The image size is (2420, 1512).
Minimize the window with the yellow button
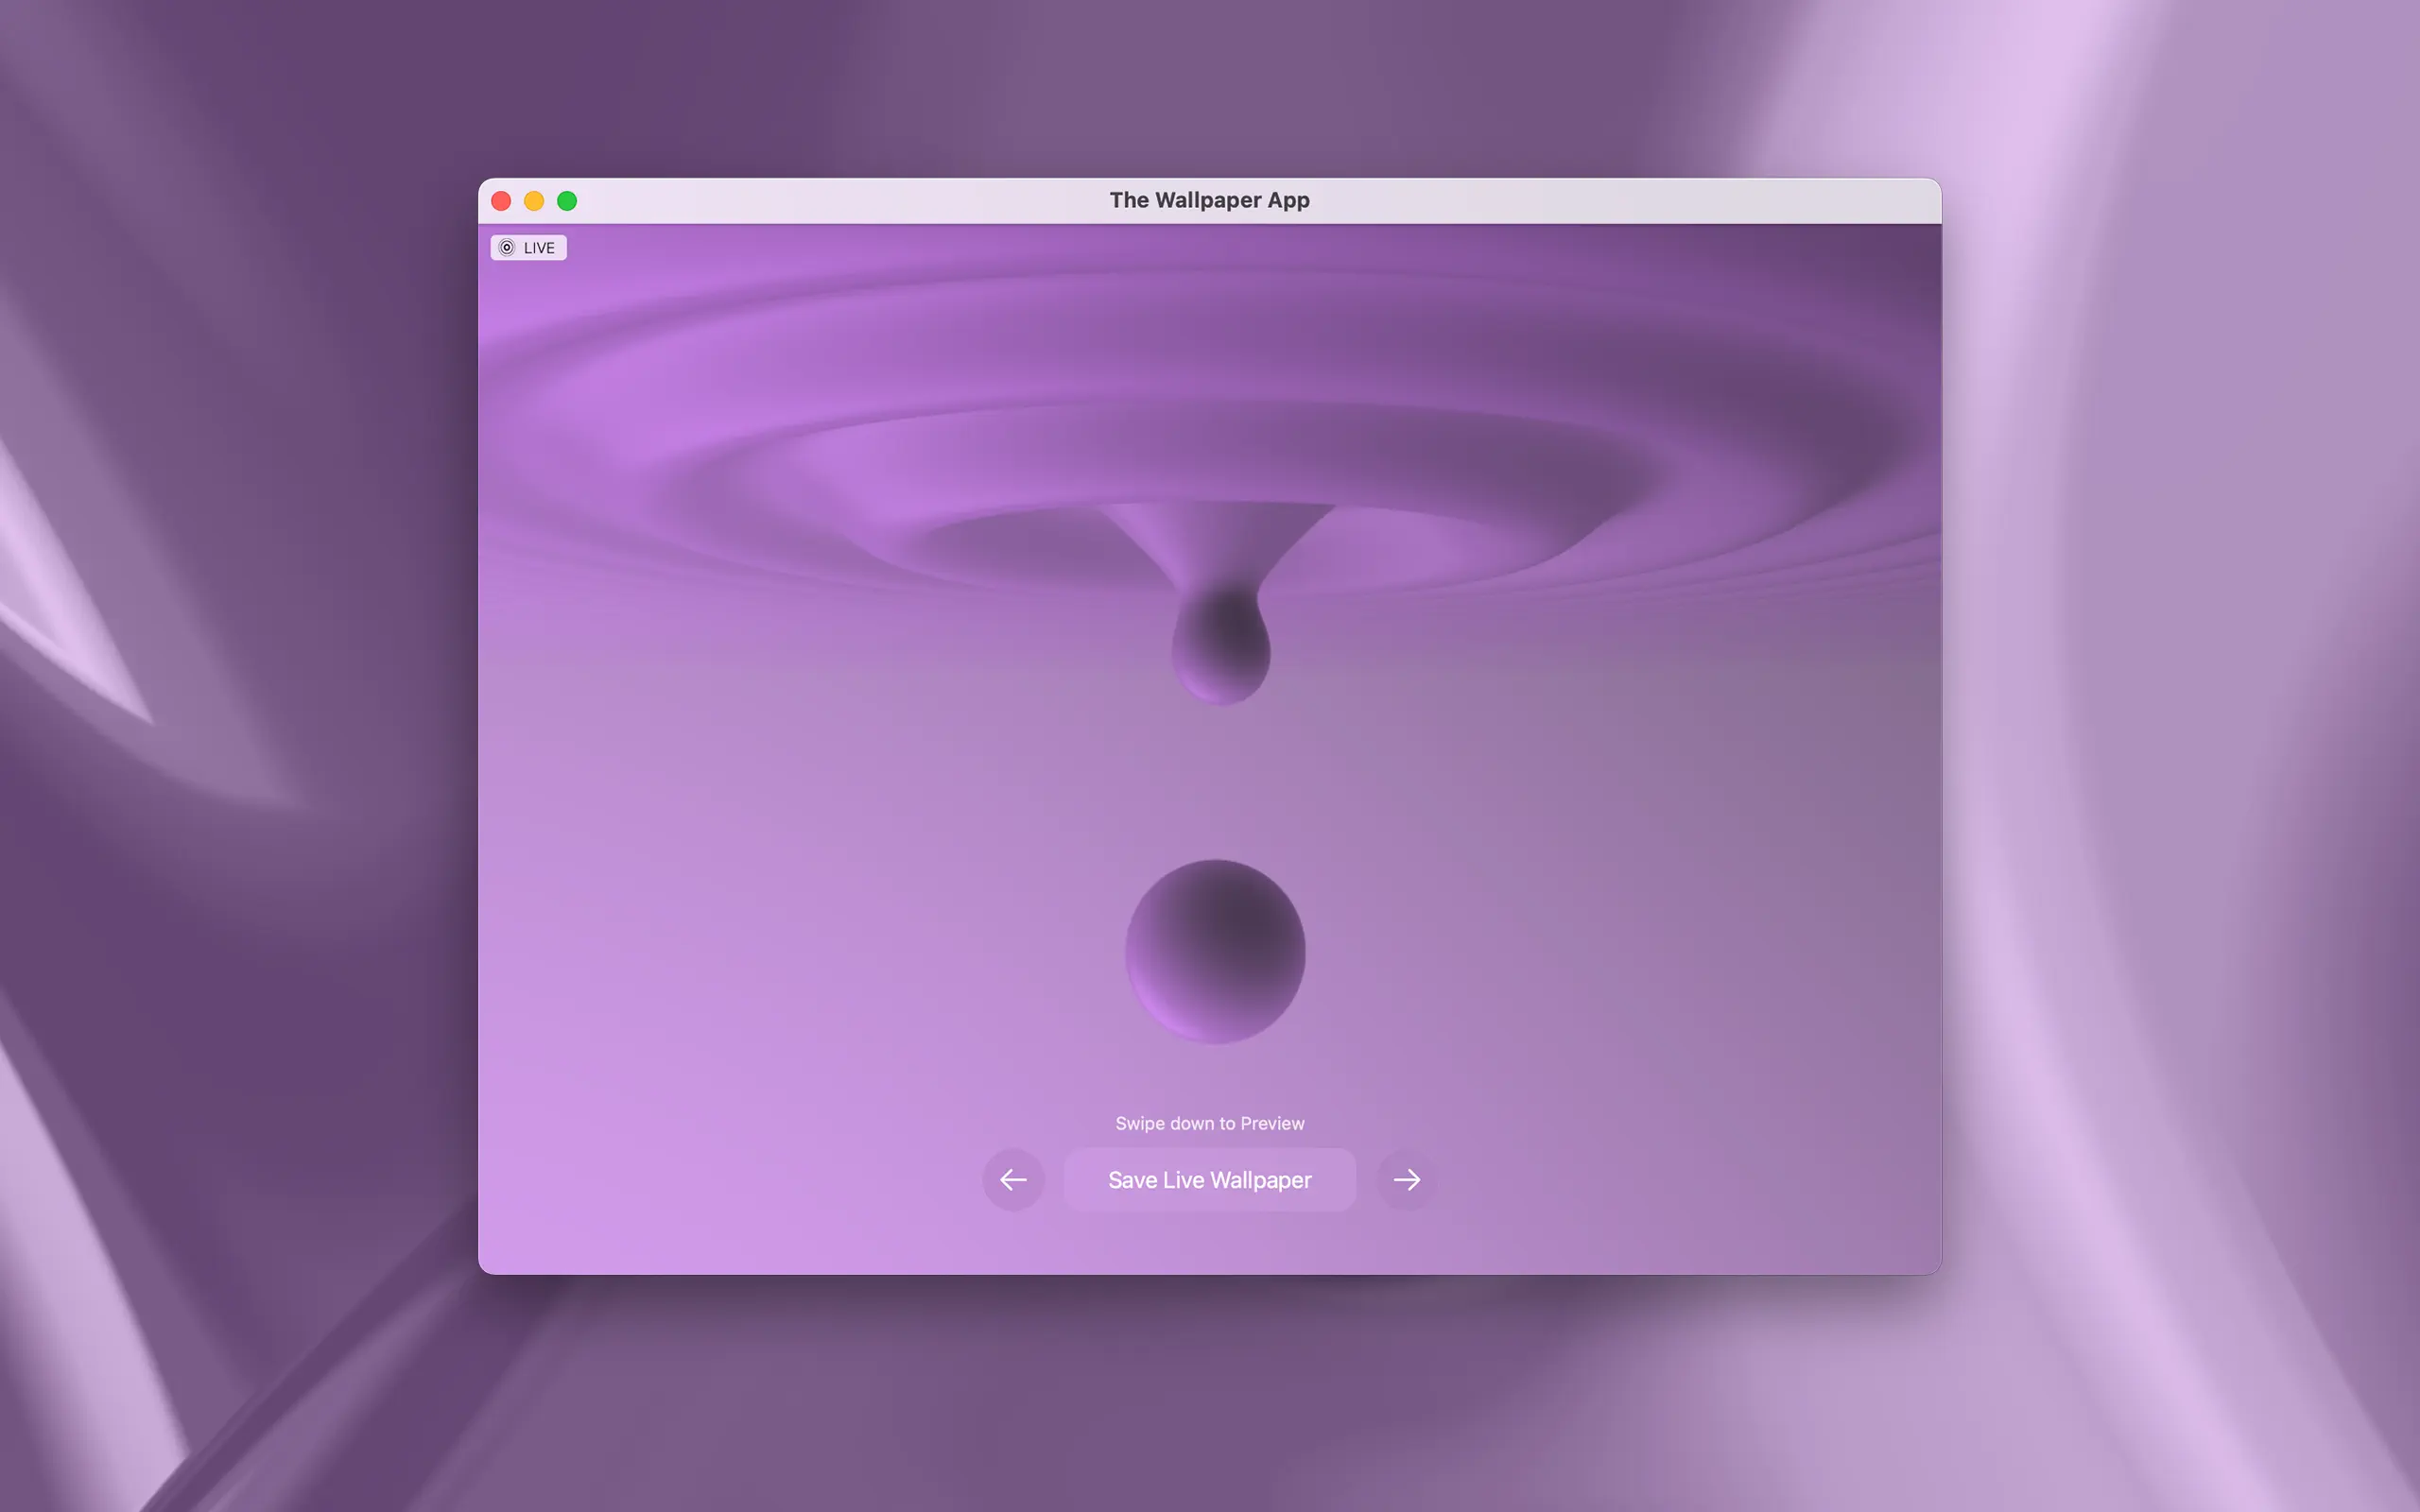(534, 201)
